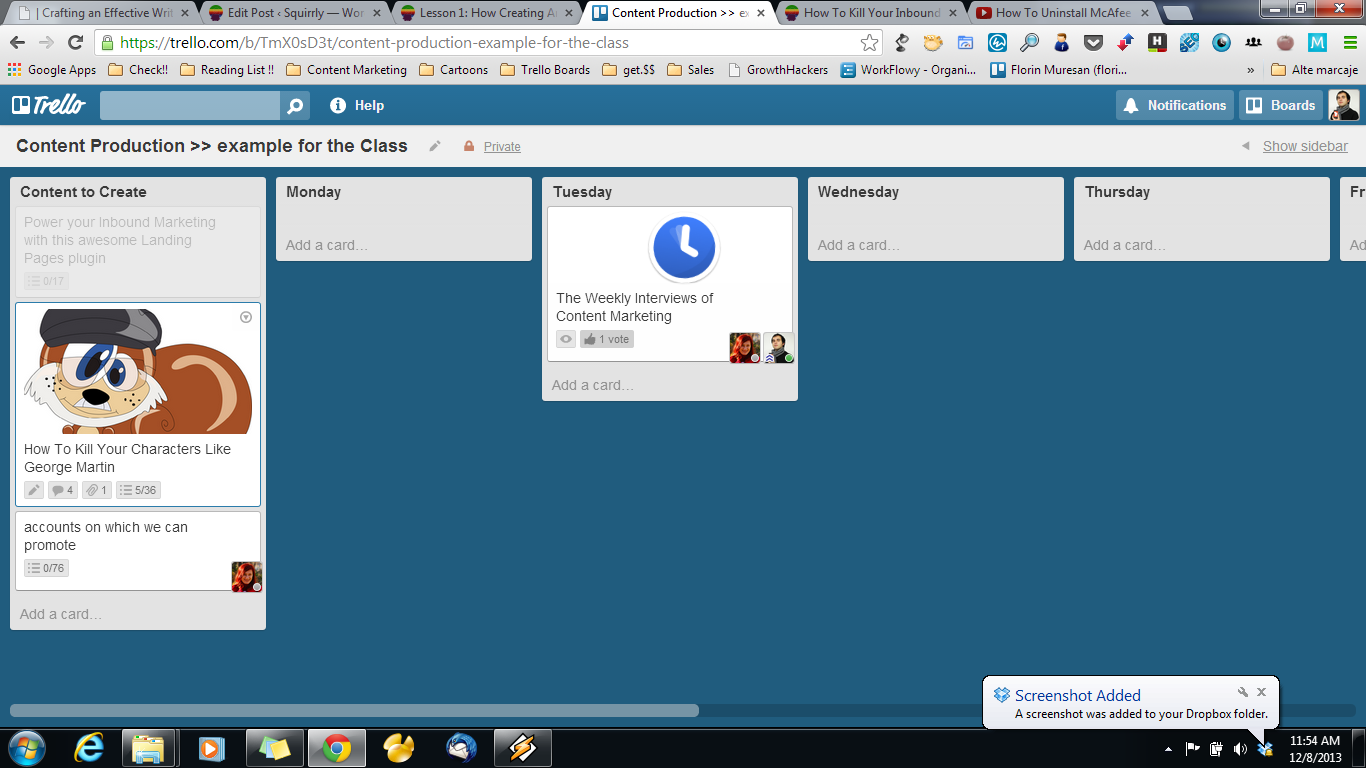
Task: Bookmark page with the star icon
Action: point(869,42)
